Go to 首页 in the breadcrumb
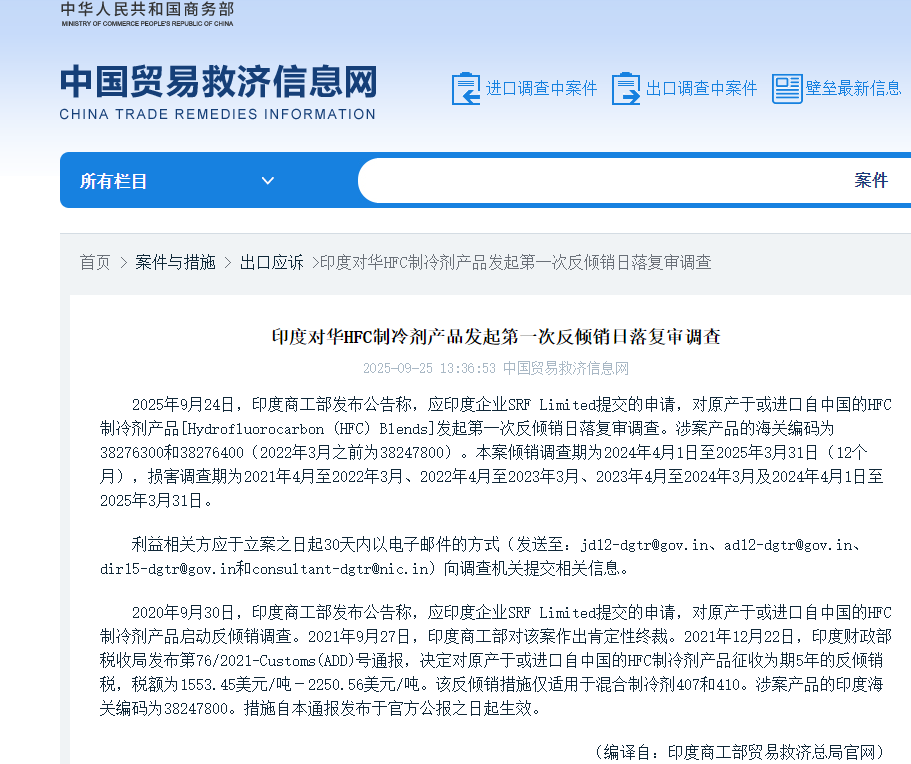The width and height of the screenshot is (911, 764). tap(95, 262)
